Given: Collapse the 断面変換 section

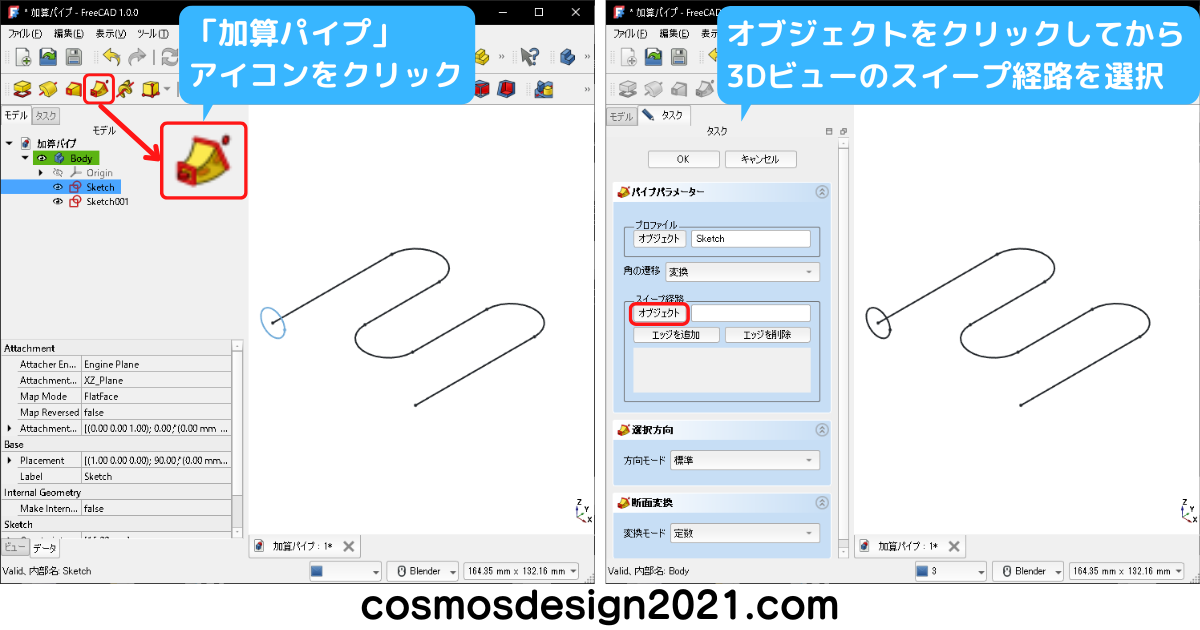Looking at the screenshot, I should pos(822,503).
